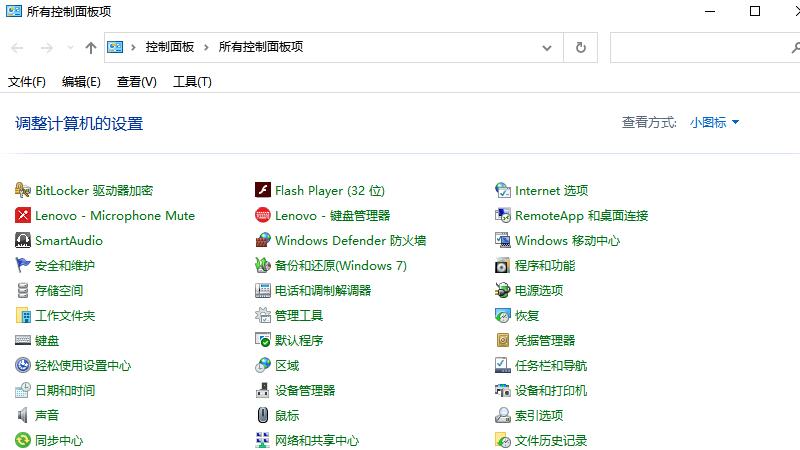Click the Windows Defender 防火墙 icon
This screenshot has width=800, height=450.
[x=263, y=240]
